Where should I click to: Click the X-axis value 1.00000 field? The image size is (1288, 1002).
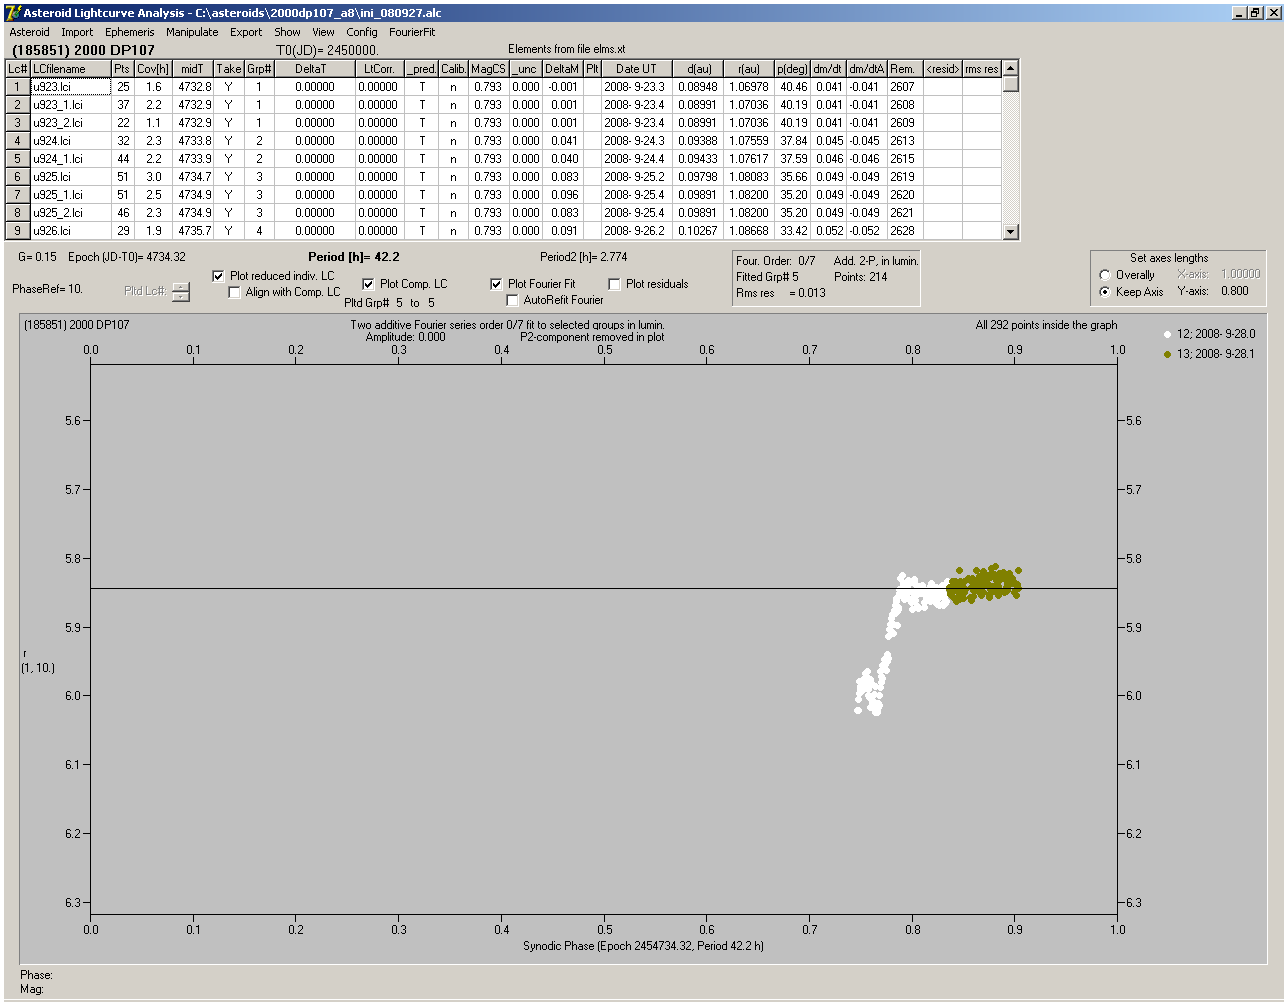coord(1240,274)
